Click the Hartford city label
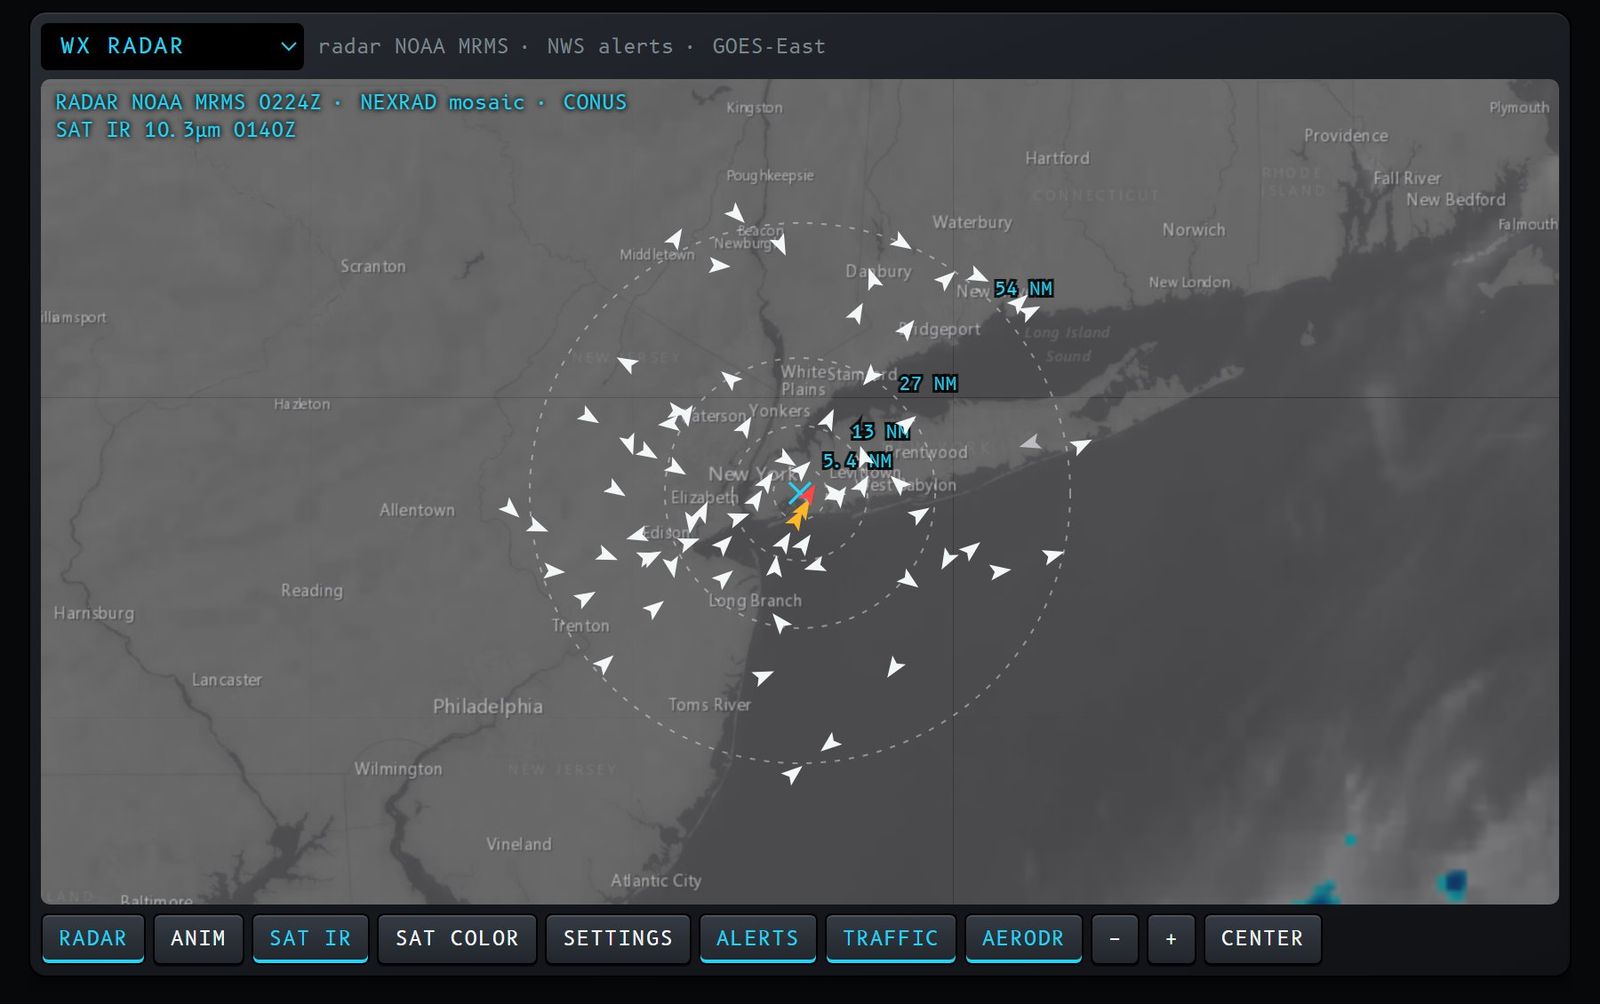Image resolution: width=1600 pixels, height=1004 pixels. 1057,158
